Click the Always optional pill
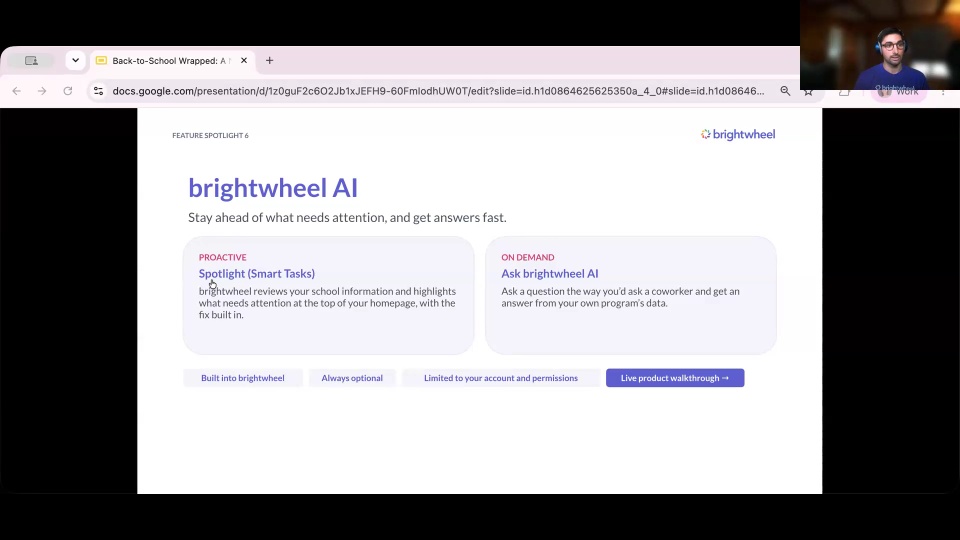This screenshot has width=960, height=540. click(352, 378)
